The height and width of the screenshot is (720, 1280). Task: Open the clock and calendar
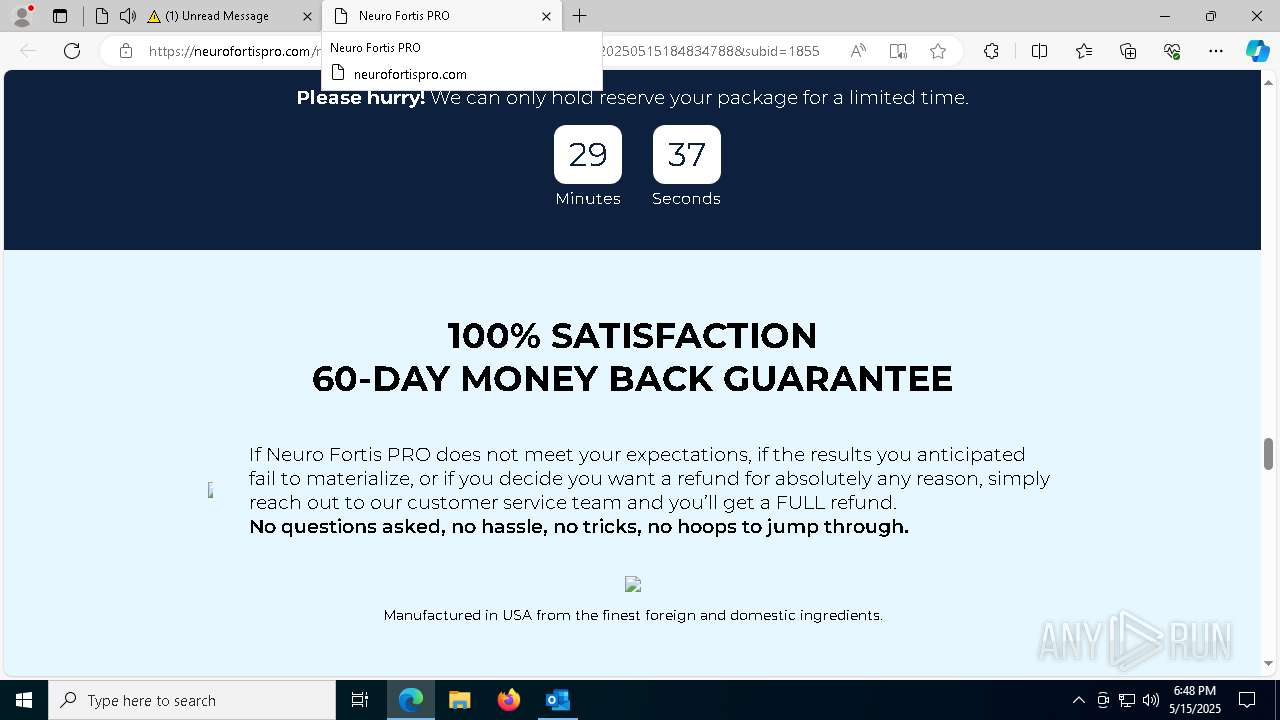click(x=1195, y=700)
